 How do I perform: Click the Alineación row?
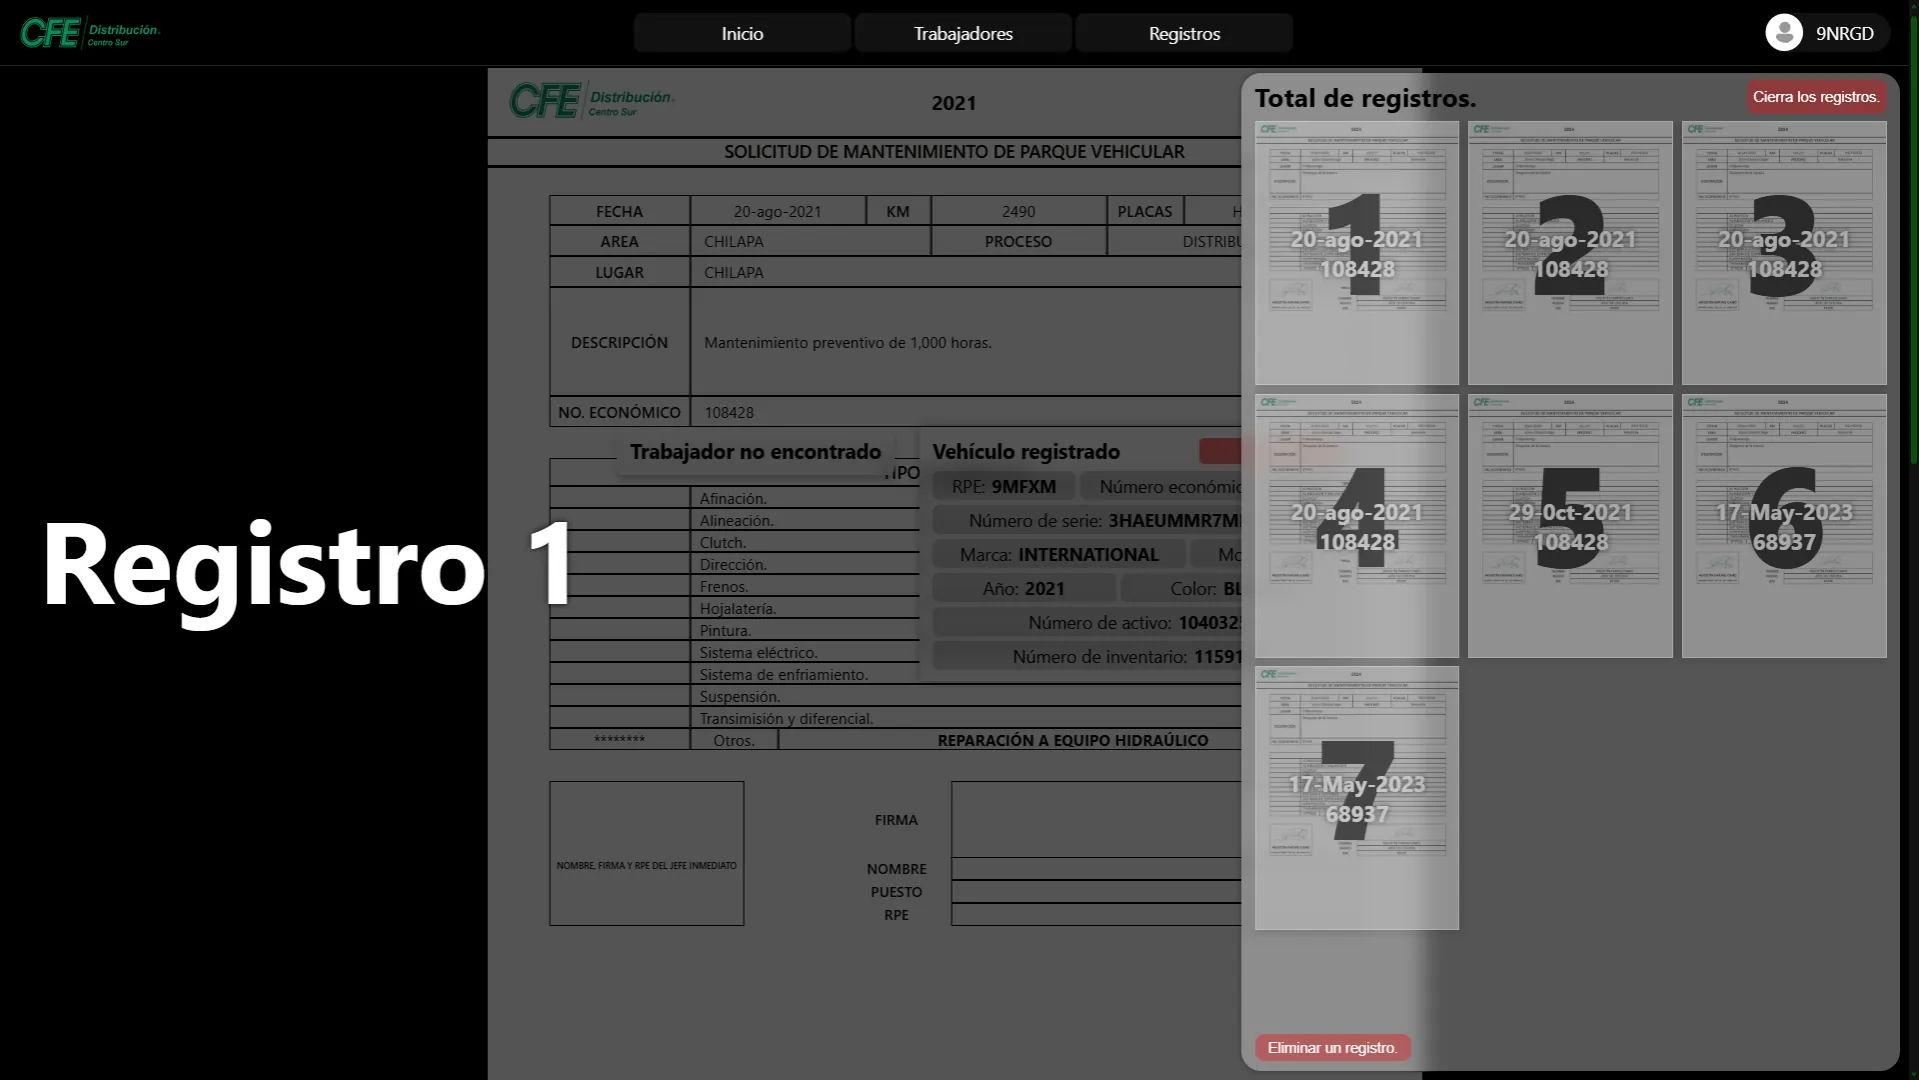(x=736, y=520)
